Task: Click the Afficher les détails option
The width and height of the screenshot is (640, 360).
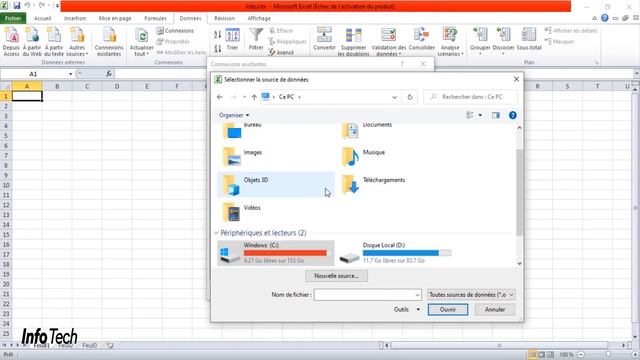Action: [571, 31]
